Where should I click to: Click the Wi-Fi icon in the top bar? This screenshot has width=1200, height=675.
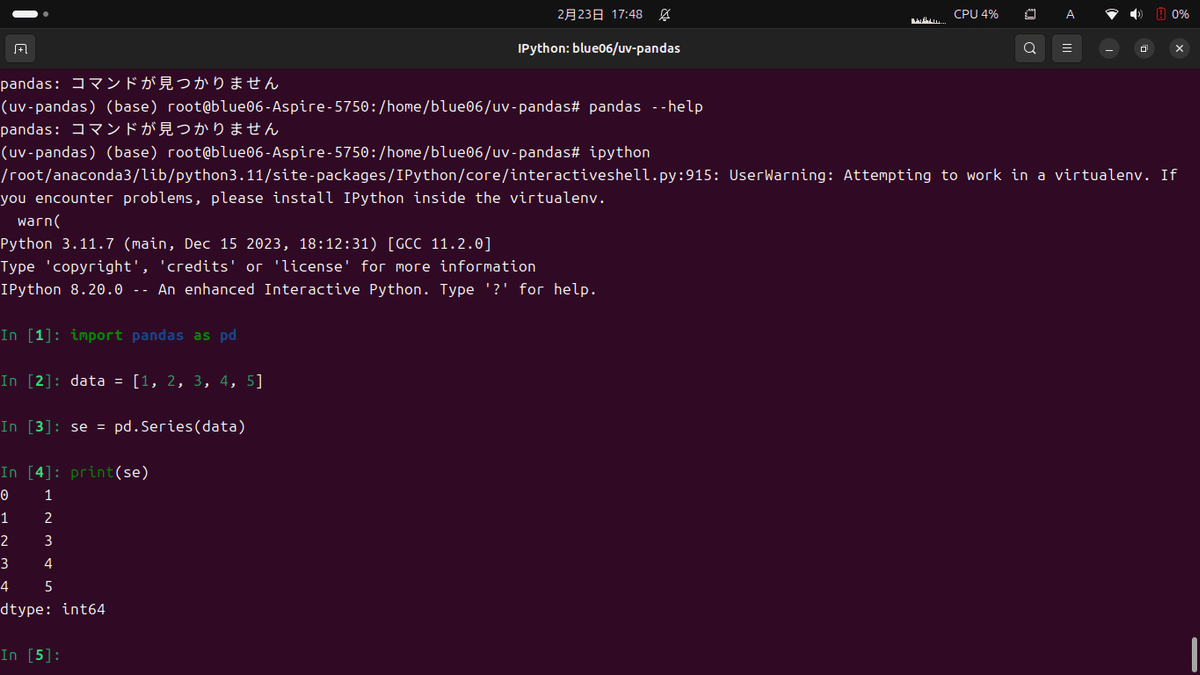click(x=1111, y=15)
